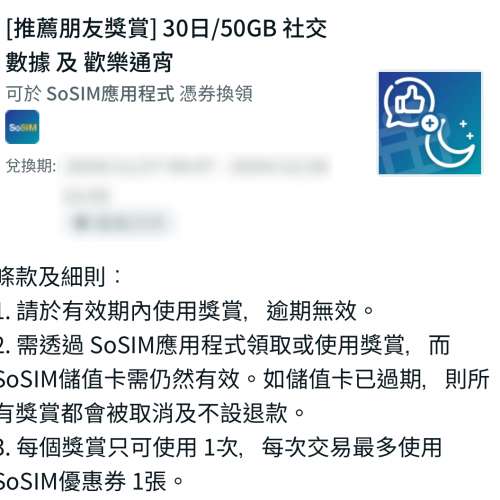
Task: Tap the small stars beside the moon
Action: (467, 130)
